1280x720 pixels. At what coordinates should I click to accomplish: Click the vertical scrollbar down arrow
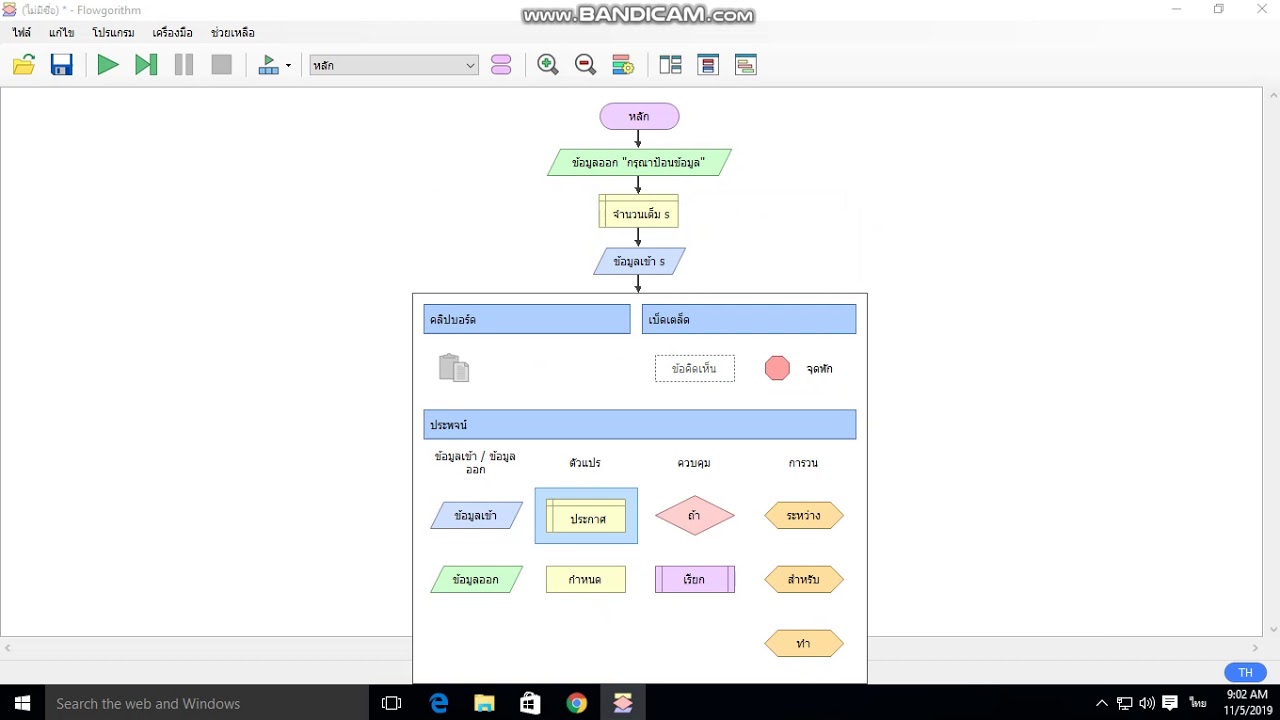(x=1273, y=629)
